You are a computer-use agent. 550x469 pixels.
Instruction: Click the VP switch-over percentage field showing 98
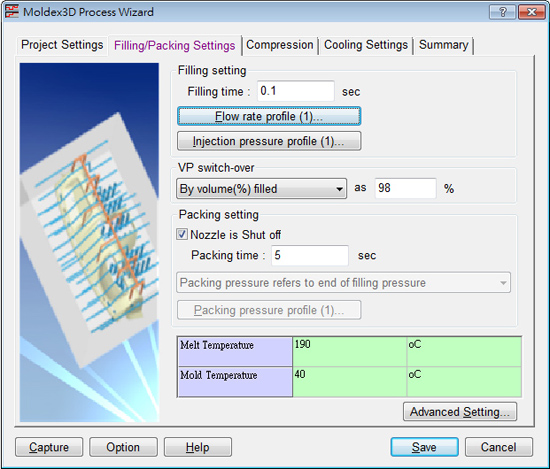tap(405, 188)
